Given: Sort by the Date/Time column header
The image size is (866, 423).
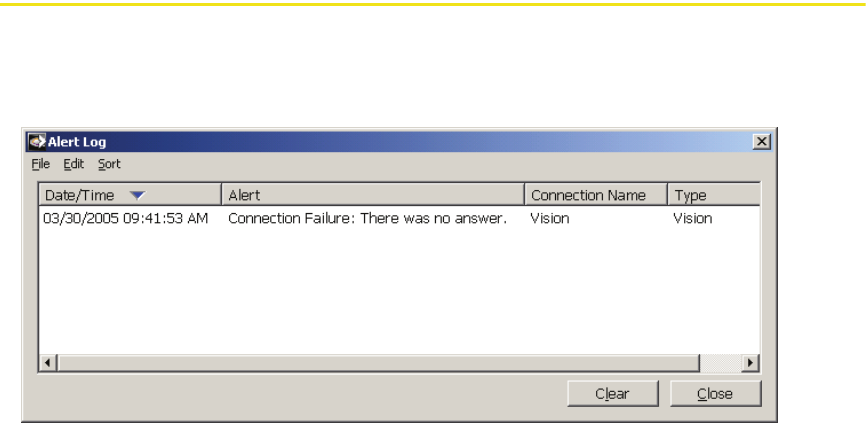Looking at the screenshot, I should pyautogui.click(x=130, y=195).
